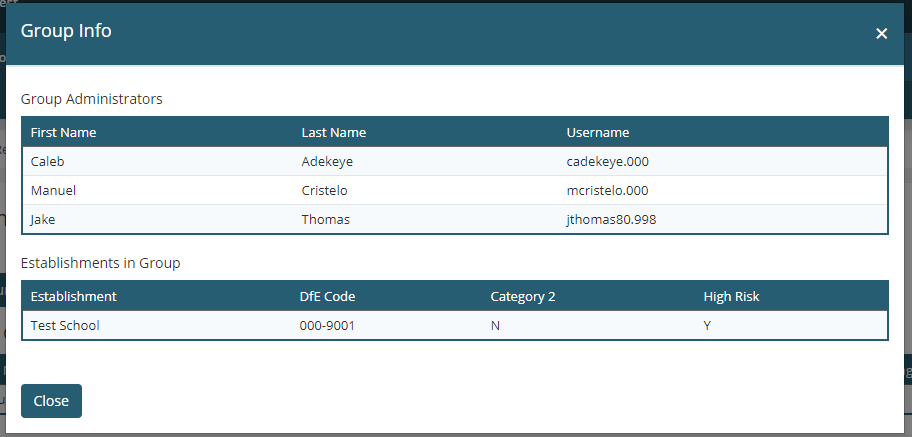Select the Test School establishment row
Screen dimensions: 912x437
tap(65, 325)
